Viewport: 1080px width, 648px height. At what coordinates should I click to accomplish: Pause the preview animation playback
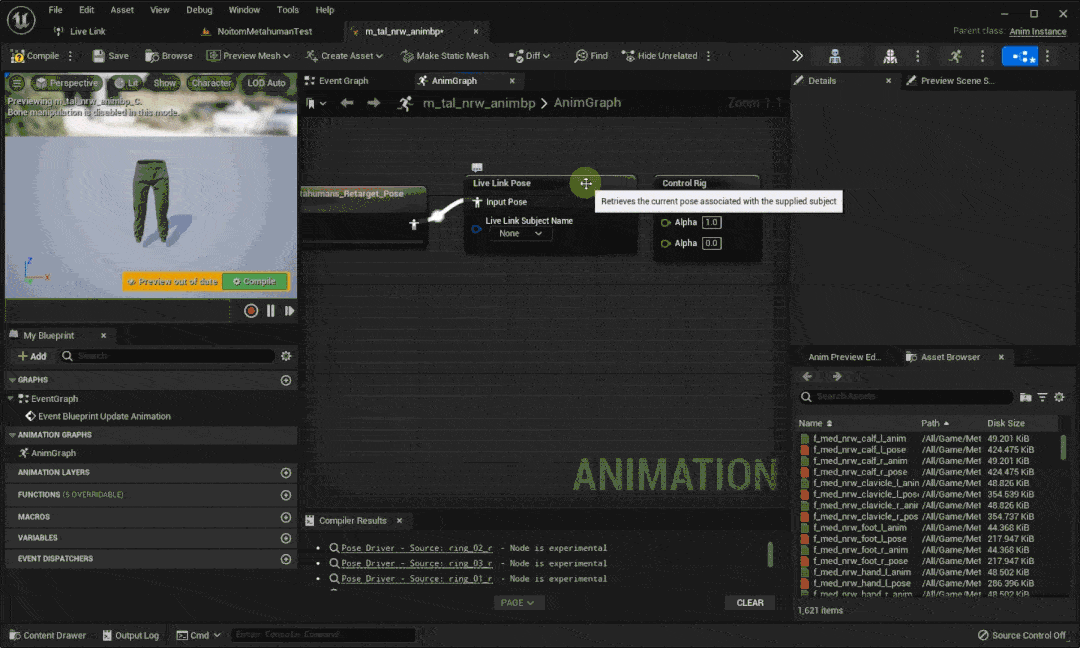[x=271, y=311]
